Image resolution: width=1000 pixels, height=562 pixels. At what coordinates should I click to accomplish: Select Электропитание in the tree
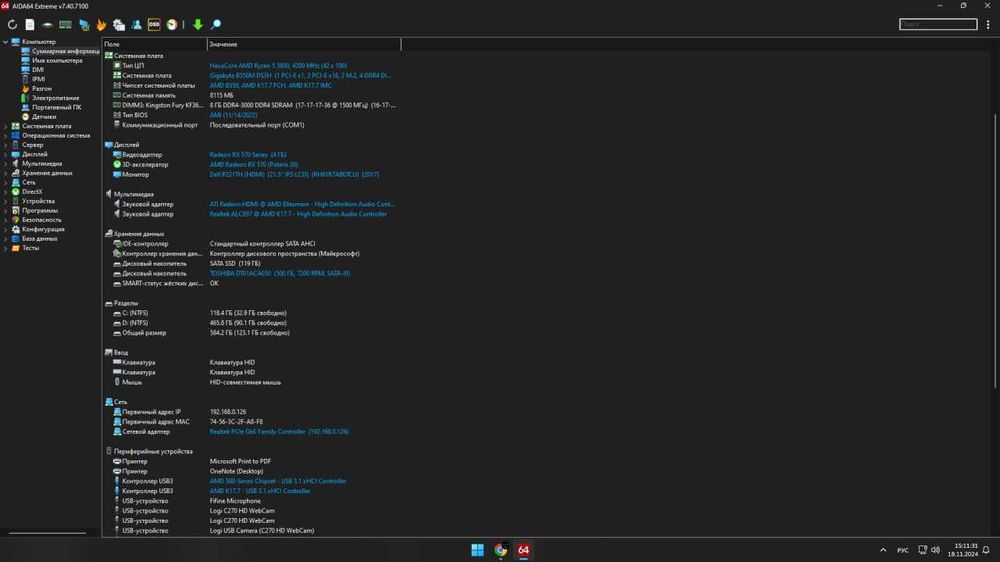(55, 98)
